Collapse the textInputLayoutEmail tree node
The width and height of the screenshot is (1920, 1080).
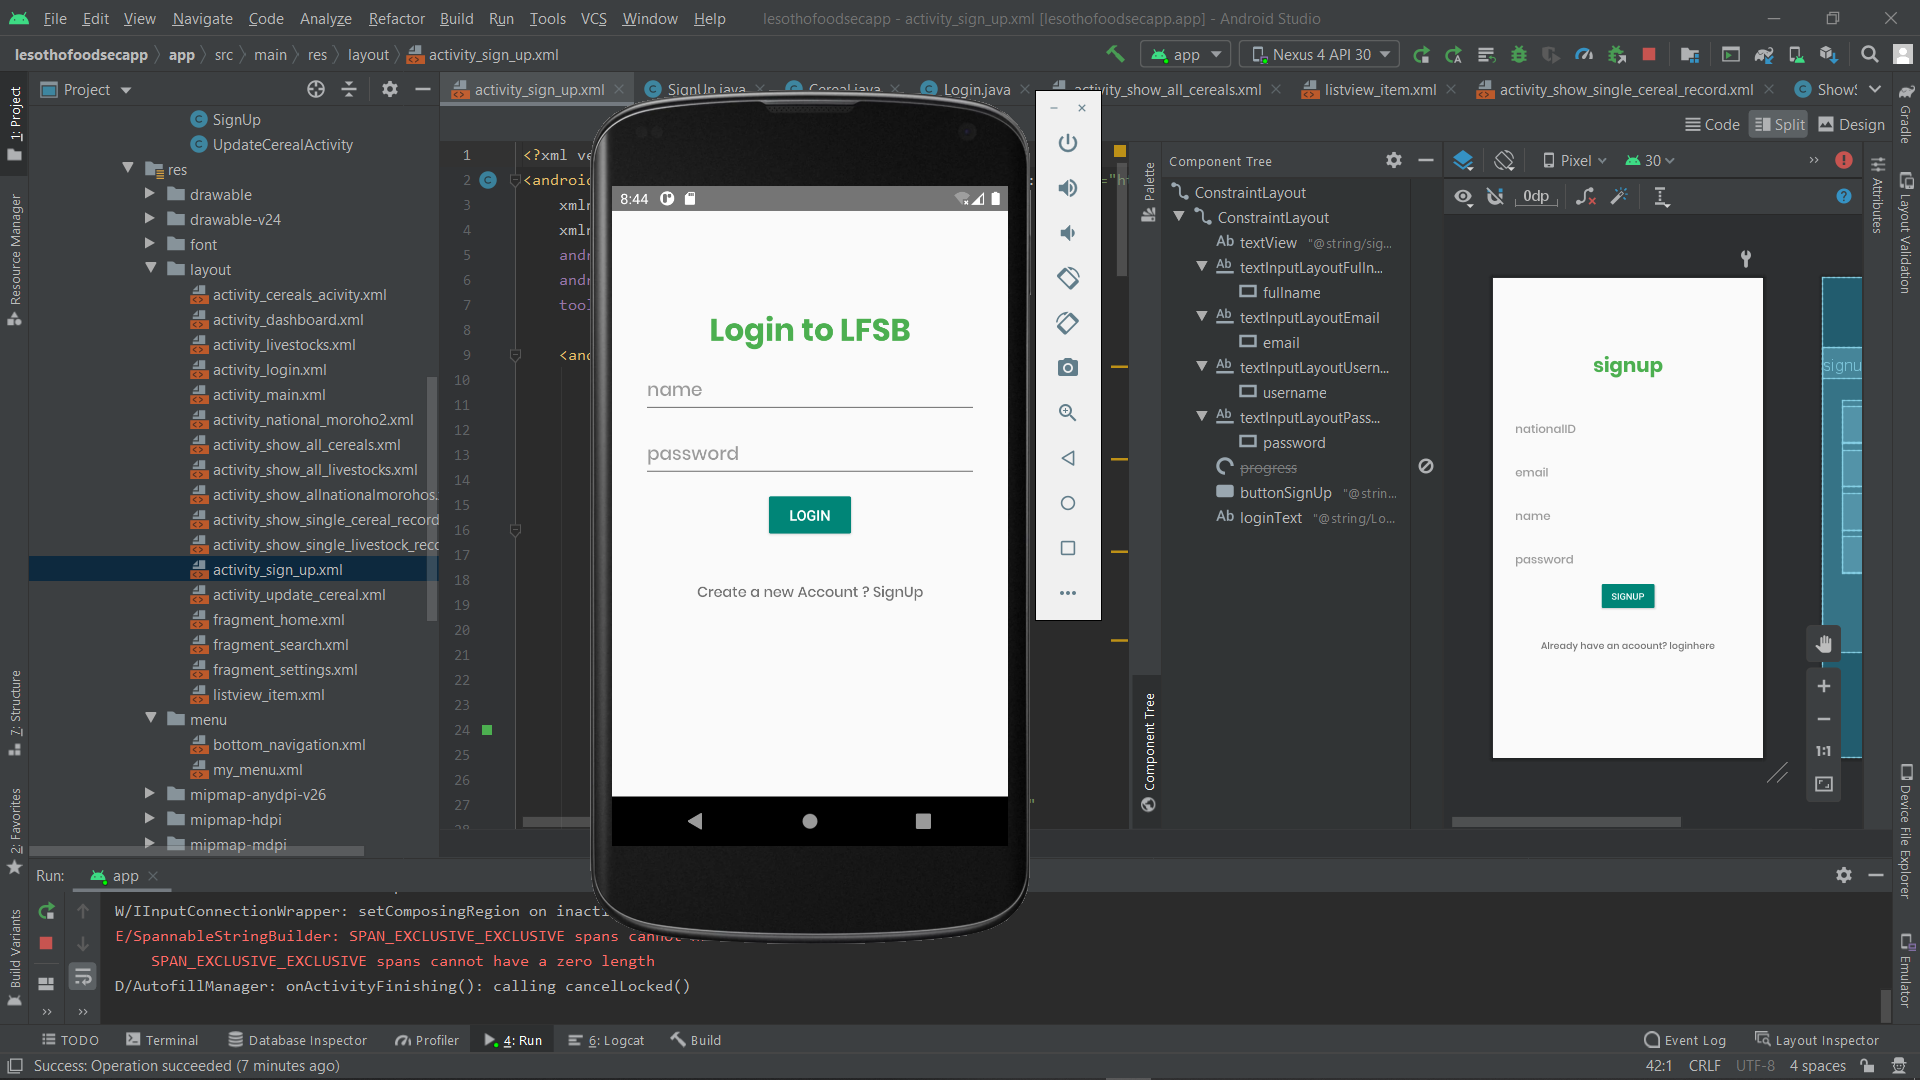point(1202,317)
